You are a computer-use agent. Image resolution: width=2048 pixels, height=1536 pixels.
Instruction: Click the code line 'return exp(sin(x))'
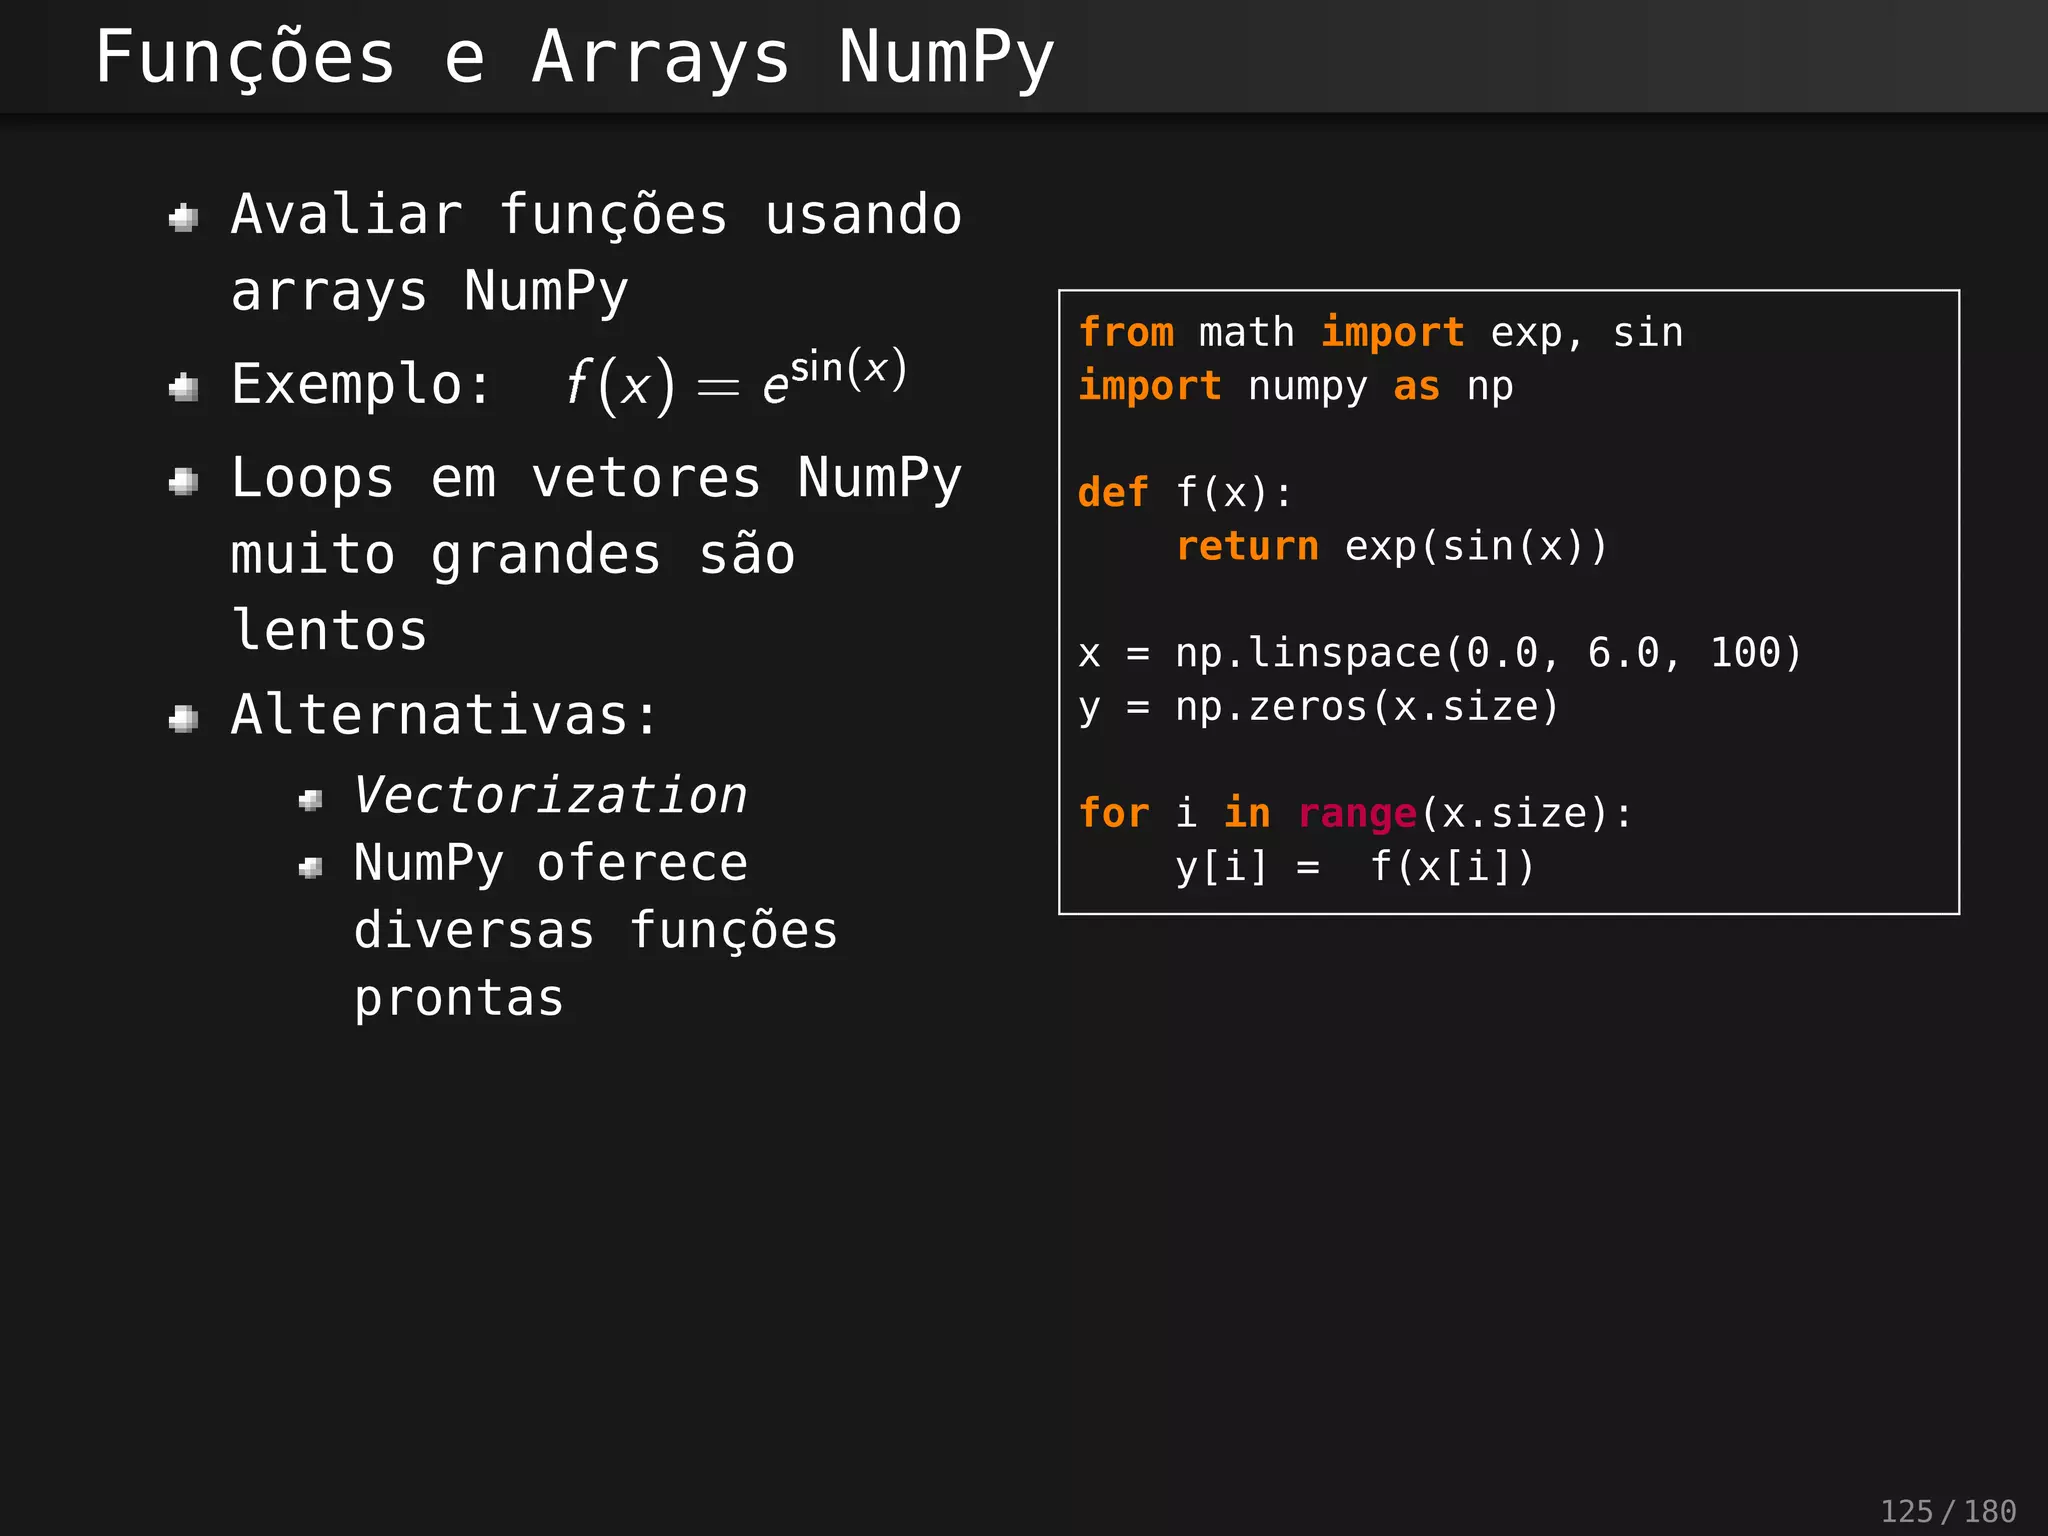(x=1392, y=547)
